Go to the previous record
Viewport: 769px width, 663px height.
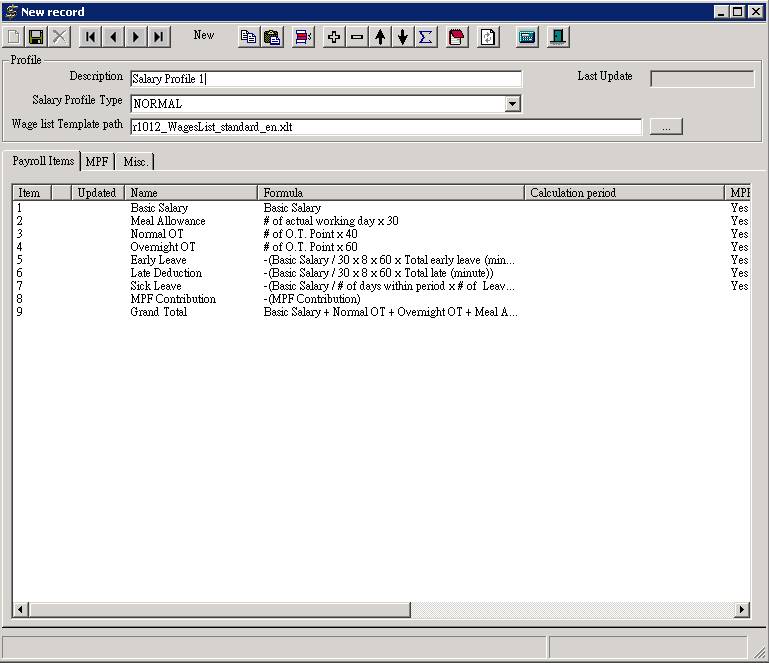pos(113,37)
